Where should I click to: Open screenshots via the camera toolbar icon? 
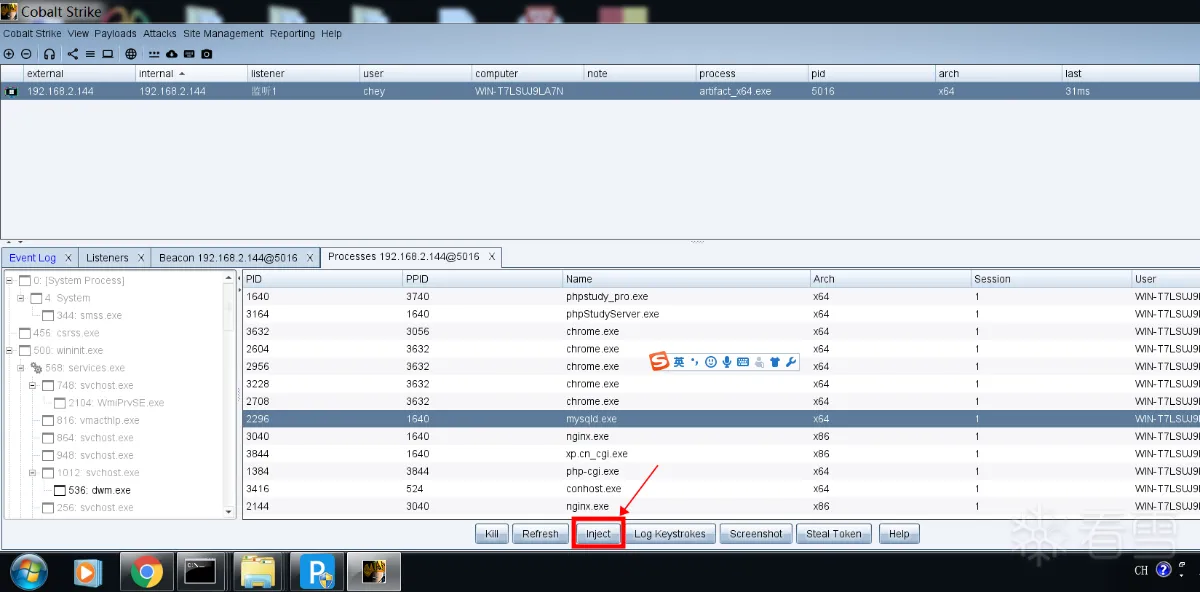click(x=207, y=53)
